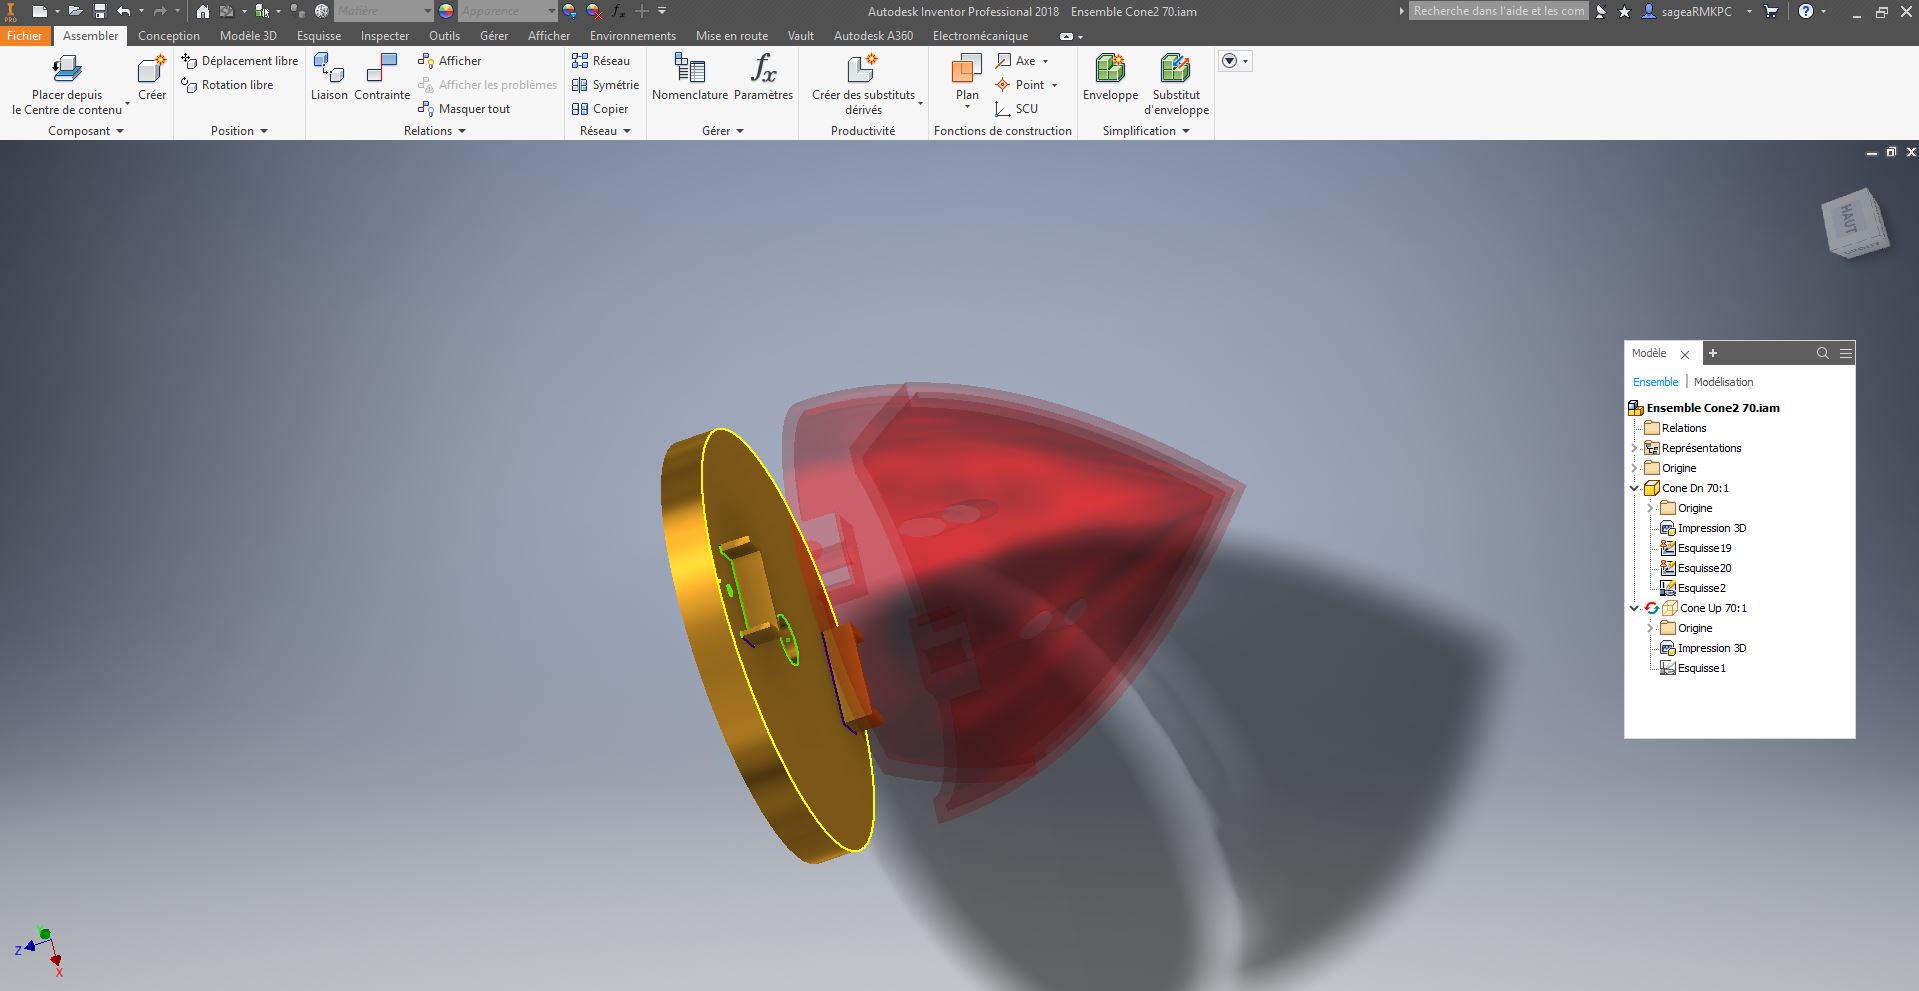This screenshot has width=1919, height=991.
Task: Select the SCU coordinate tool
Action: tap(1016, 109)
